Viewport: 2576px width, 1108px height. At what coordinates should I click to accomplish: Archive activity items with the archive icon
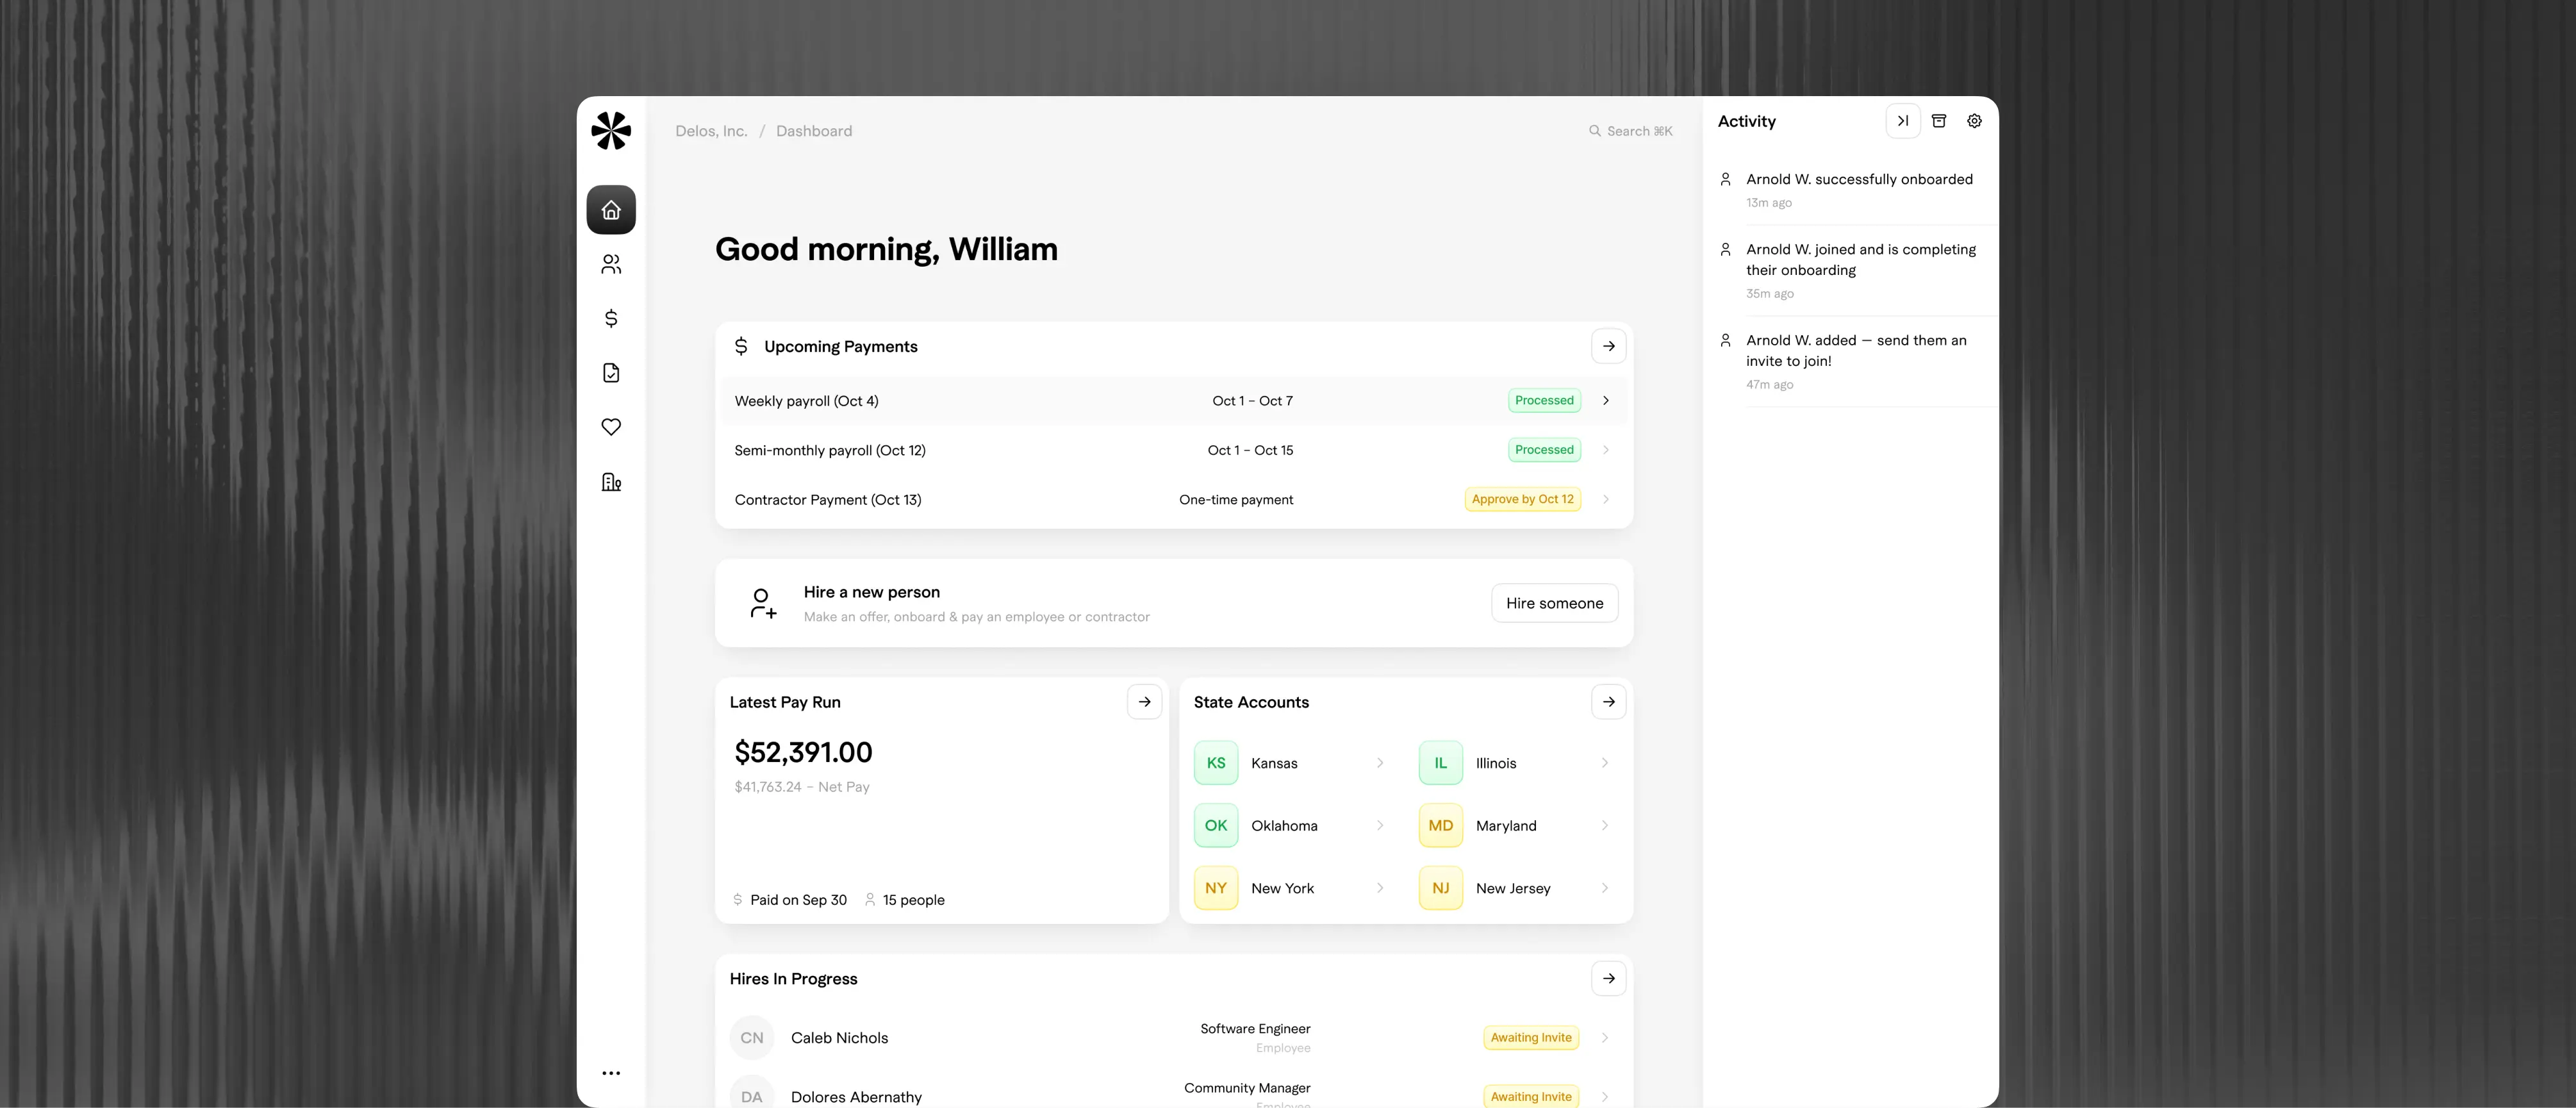pos(1939,121)
